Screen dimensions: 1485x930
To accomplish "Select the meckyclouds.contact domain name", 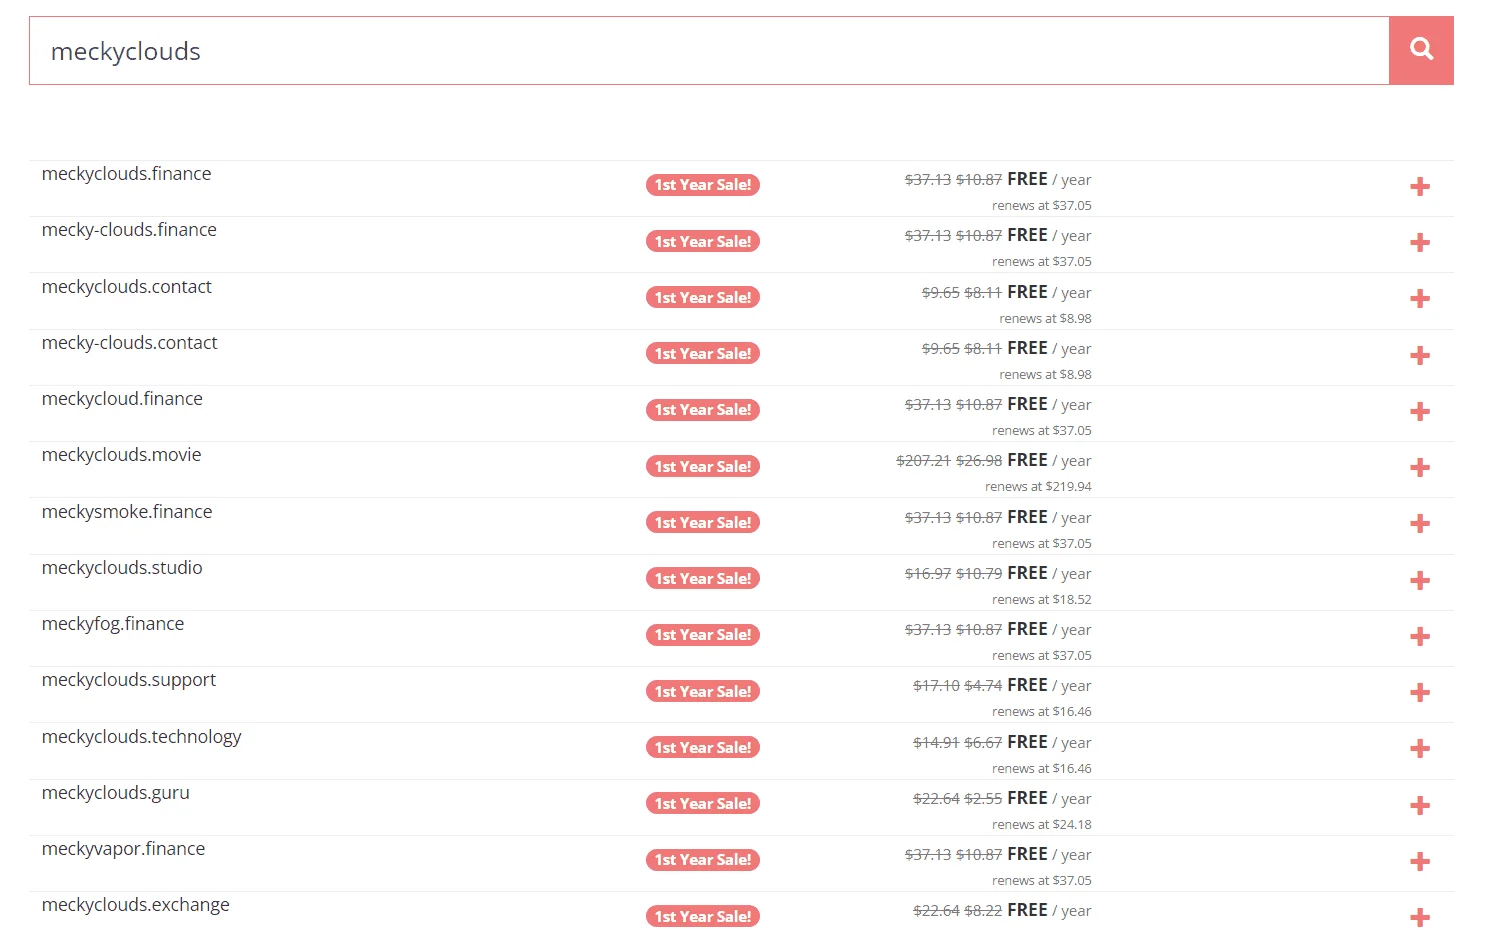I will (x=126, y=287).
